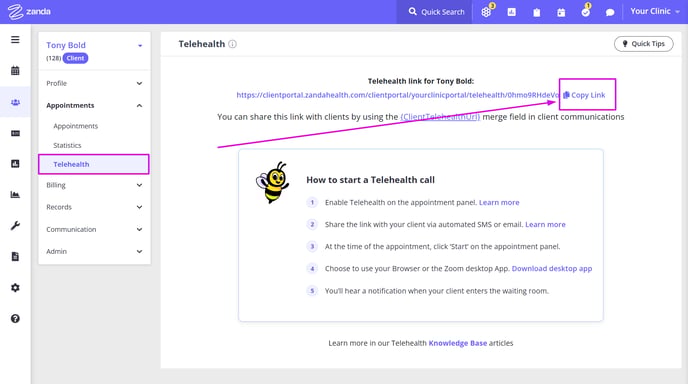Open the wrench tools icon in sidebar
Viewport: 688px width, 384px height.
[15, 226]
